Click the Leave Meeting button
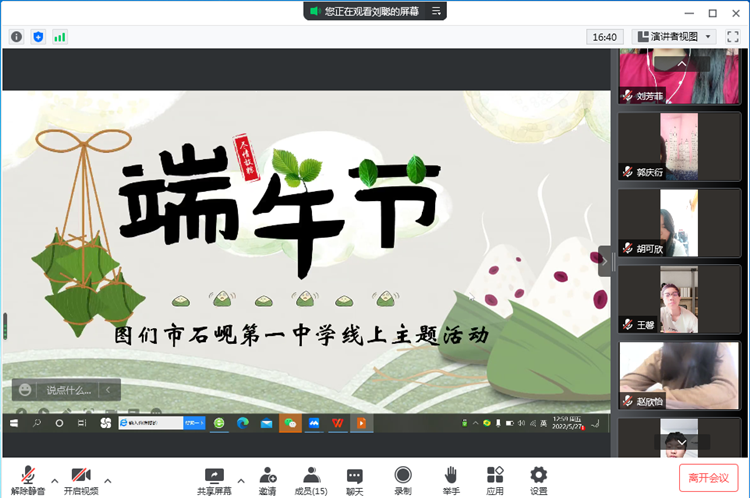This screenshot has height=498, width=750. (708, 477)
